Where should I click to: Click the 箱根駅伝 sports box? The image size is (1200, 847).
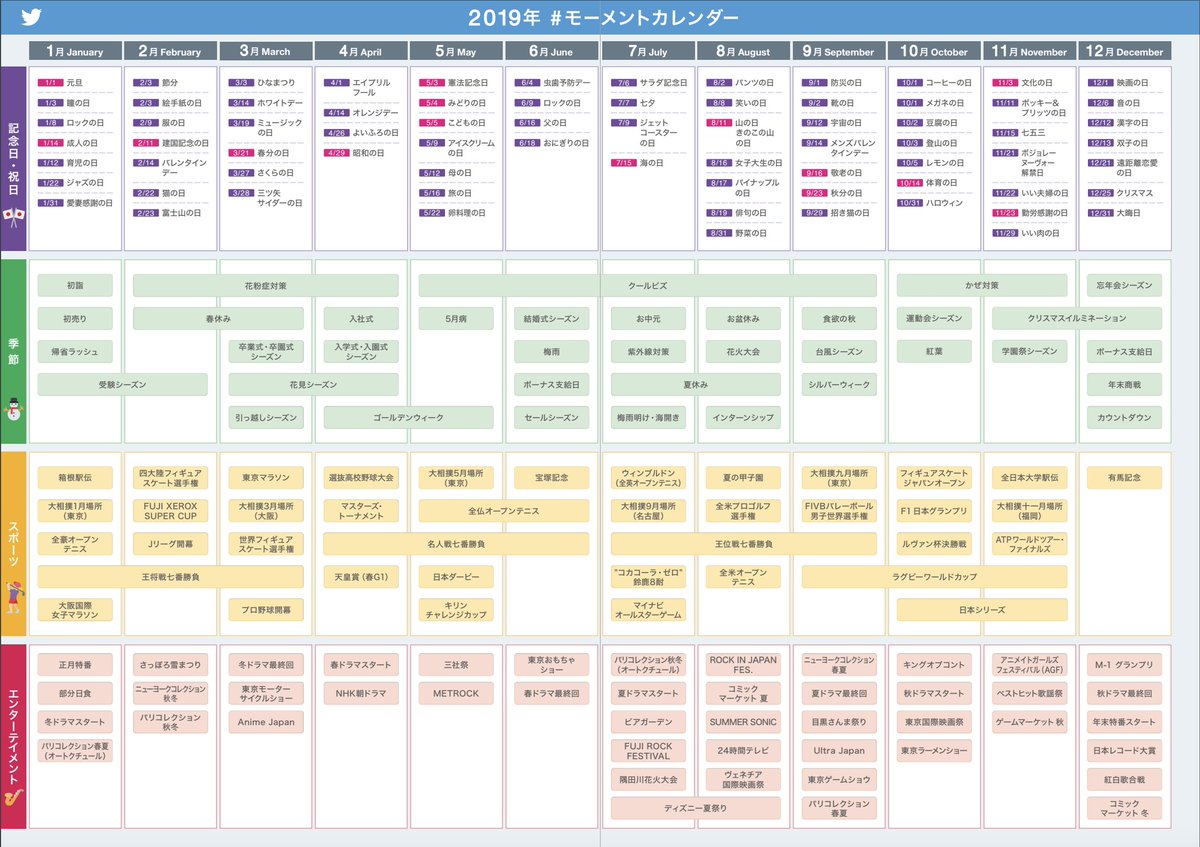point(75,478)
